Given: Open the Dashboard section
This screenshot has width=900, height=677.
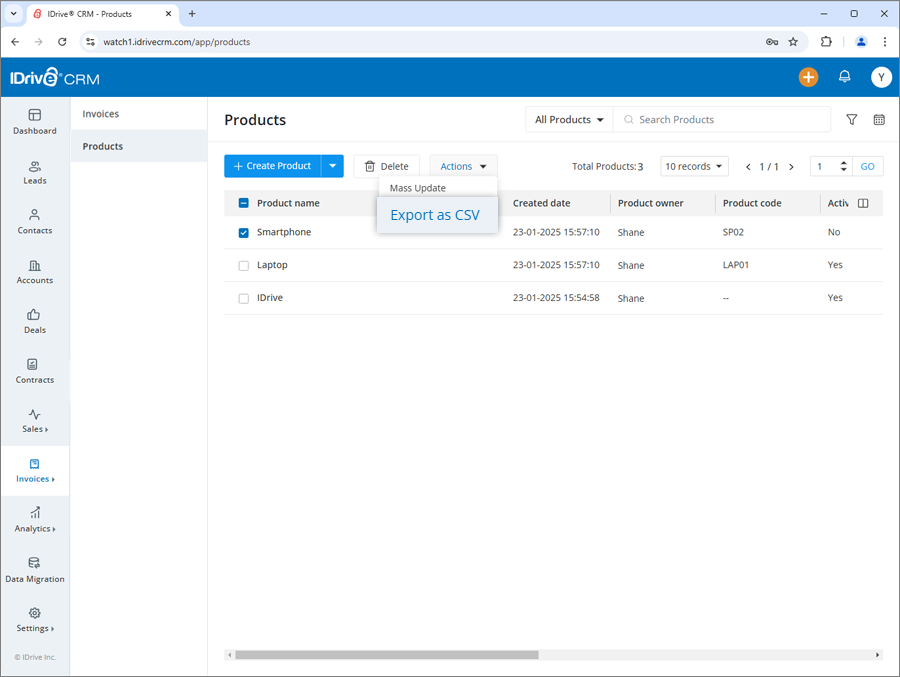Looking at the screenshot, I should point(34,122).
